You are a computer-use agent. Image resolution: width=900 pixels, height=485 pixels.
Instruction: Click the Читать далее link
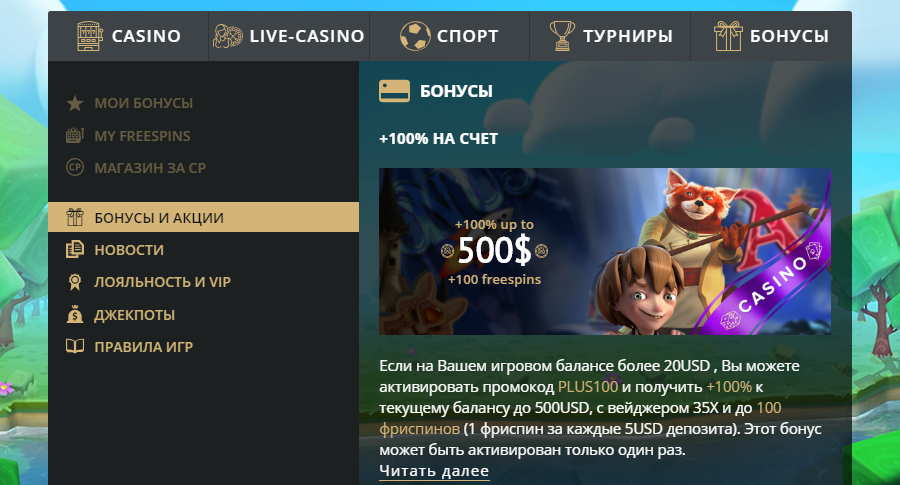[434, 471]
